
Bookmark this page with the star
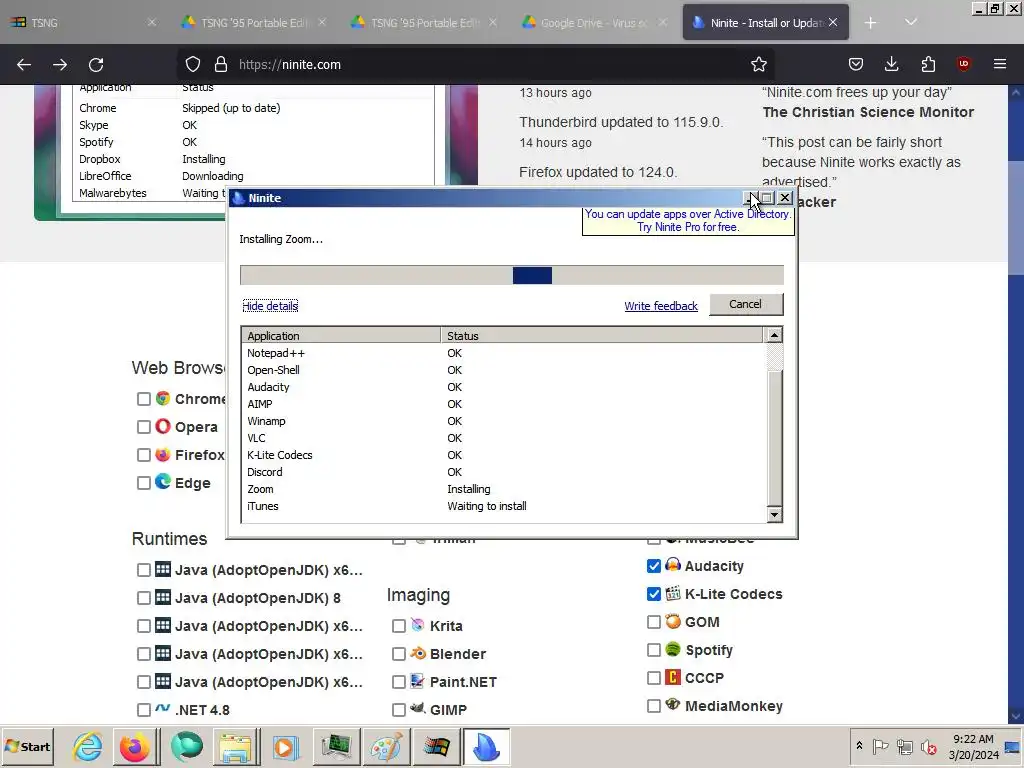tap(758, 65)
